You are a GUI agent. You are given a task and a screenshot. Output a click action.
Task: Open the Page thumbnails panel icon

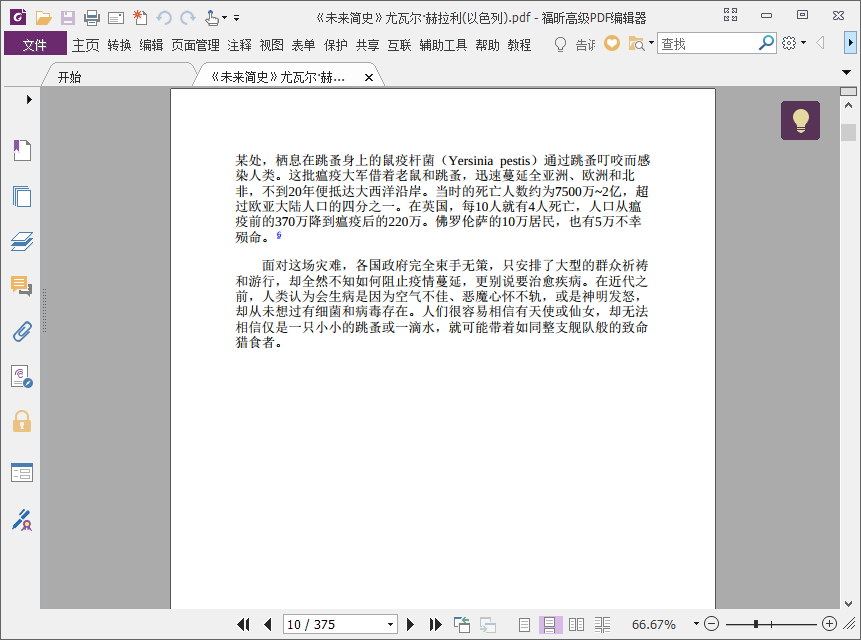[x=22, y=196]
